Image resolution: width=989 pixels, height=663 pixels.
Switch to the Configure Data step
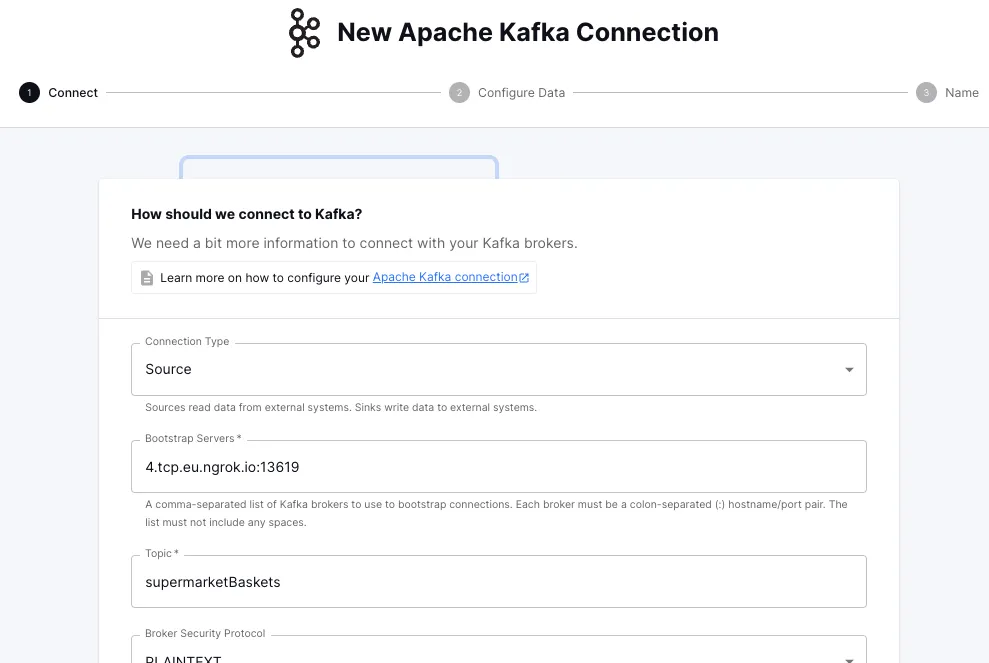521,93
